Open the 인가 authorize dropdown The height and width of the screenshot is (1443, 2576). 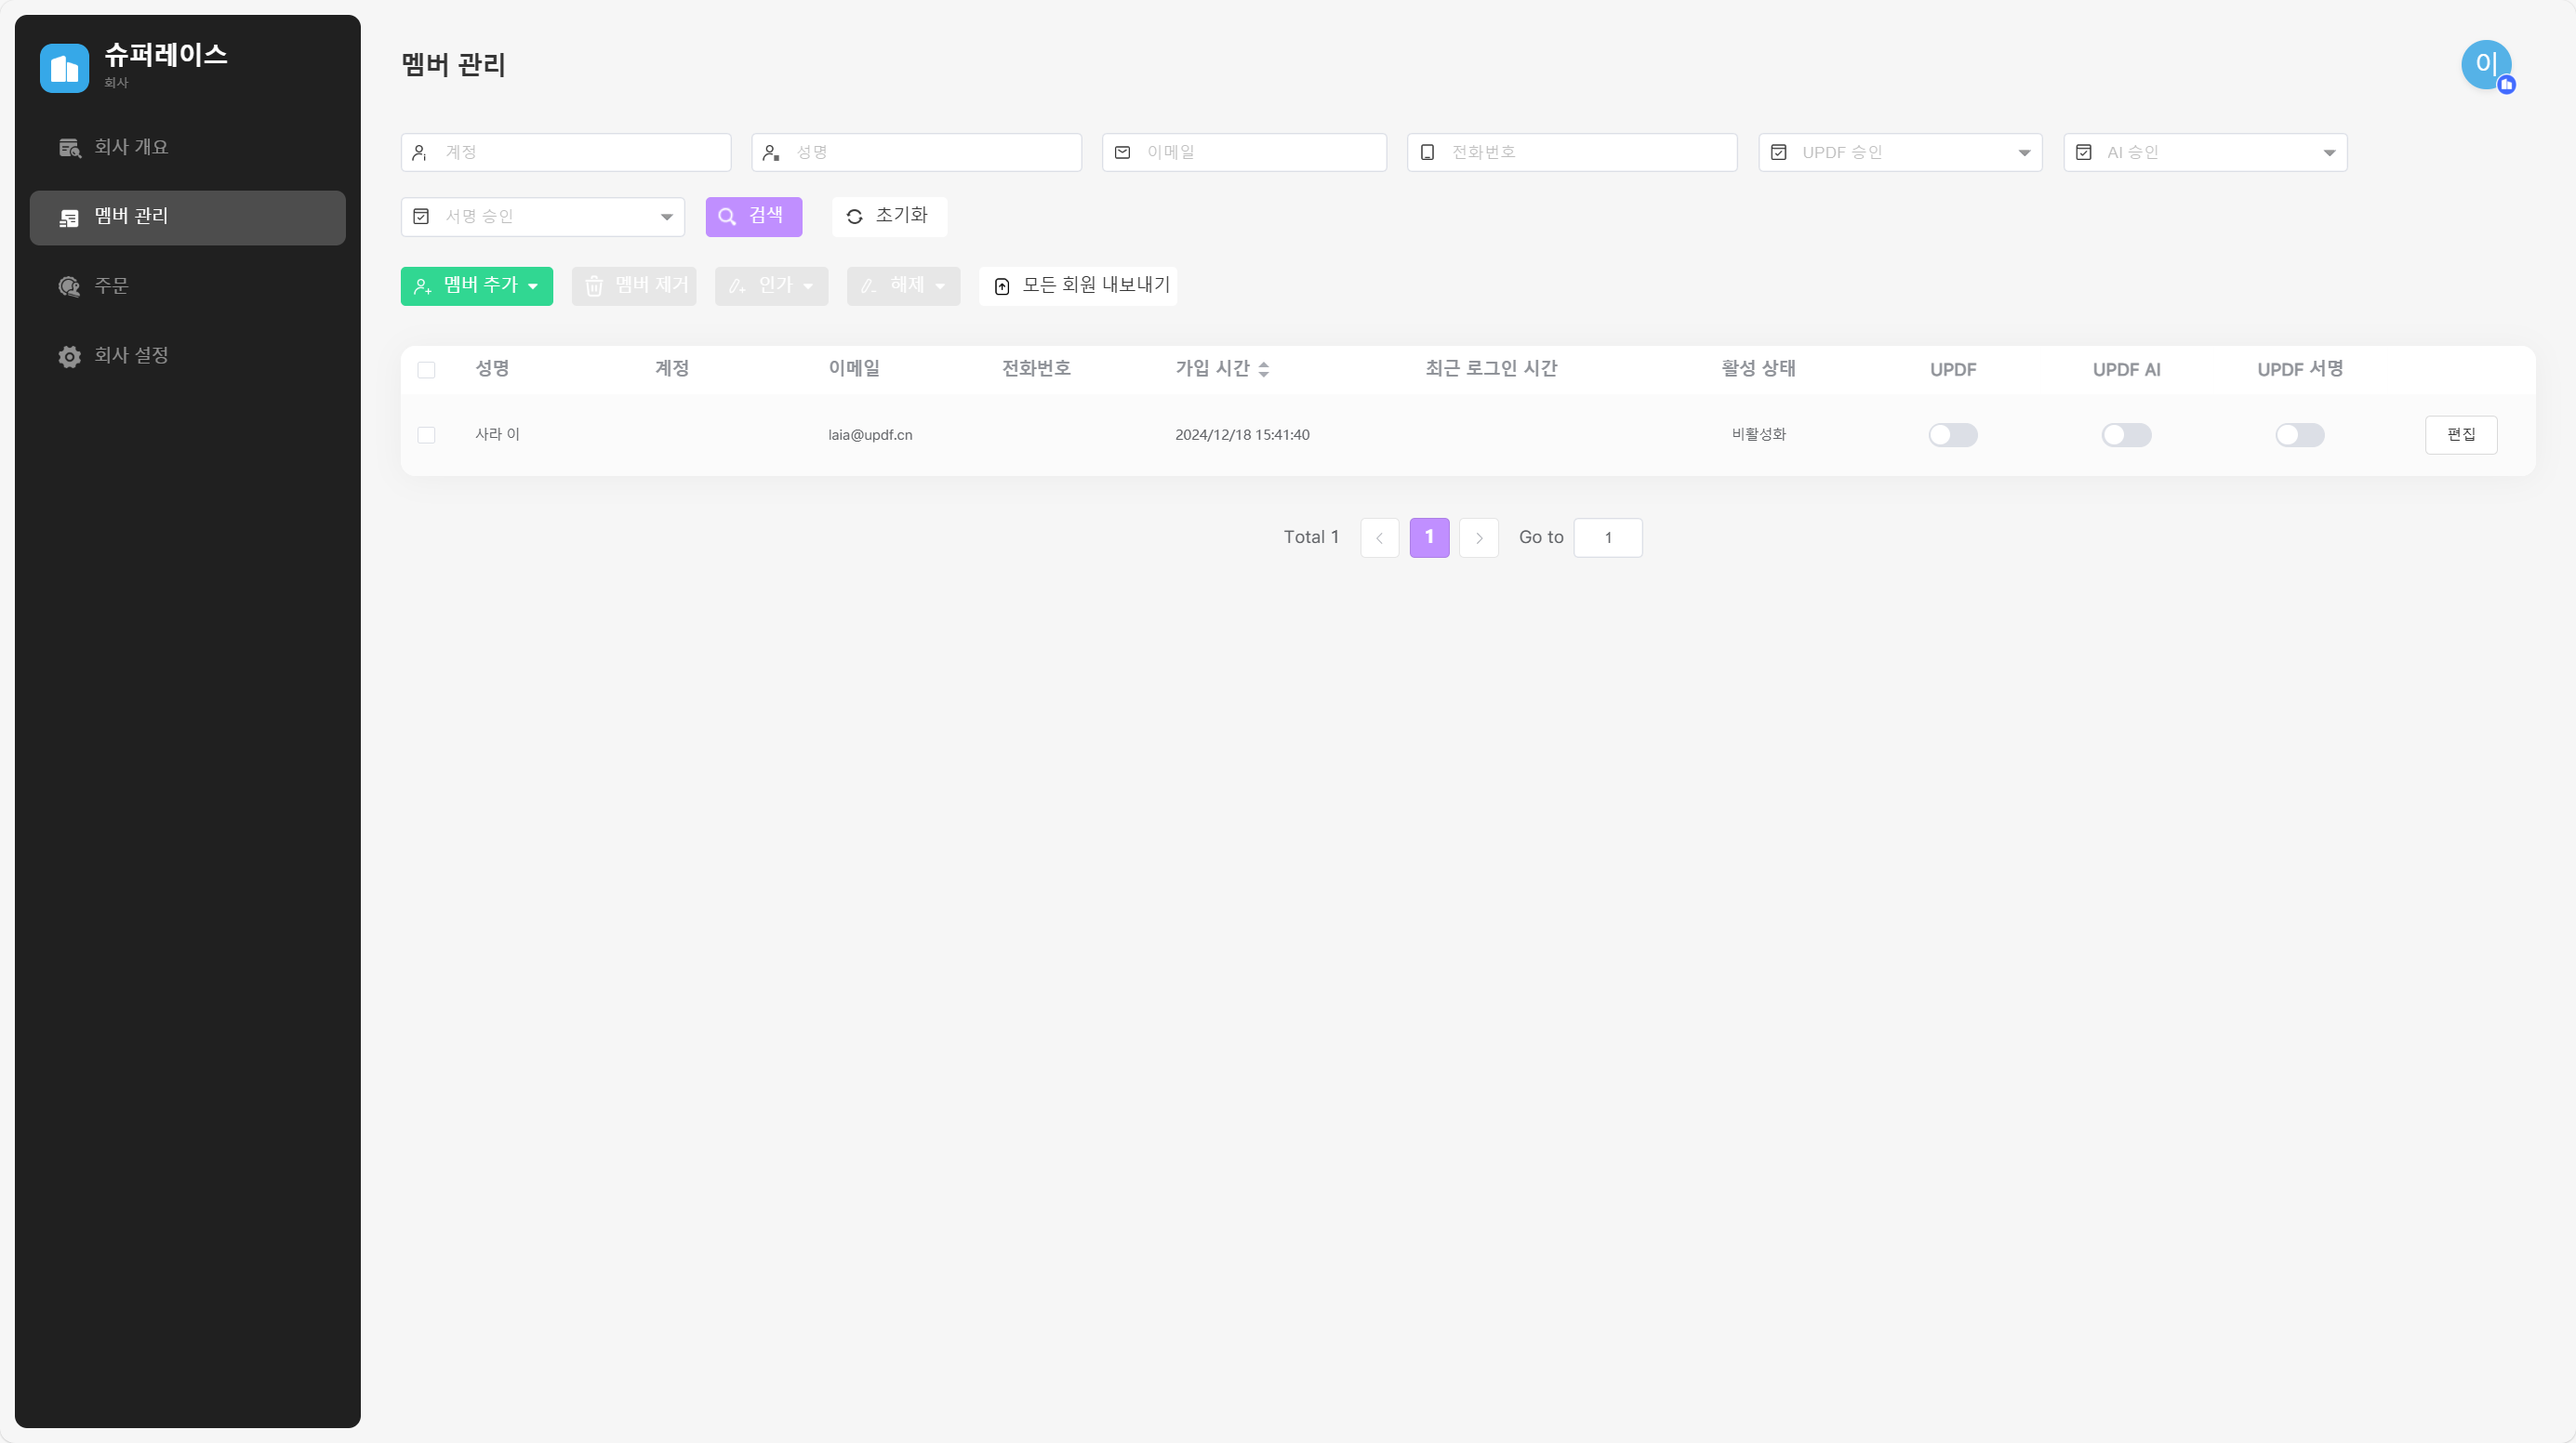coord(771,286)
